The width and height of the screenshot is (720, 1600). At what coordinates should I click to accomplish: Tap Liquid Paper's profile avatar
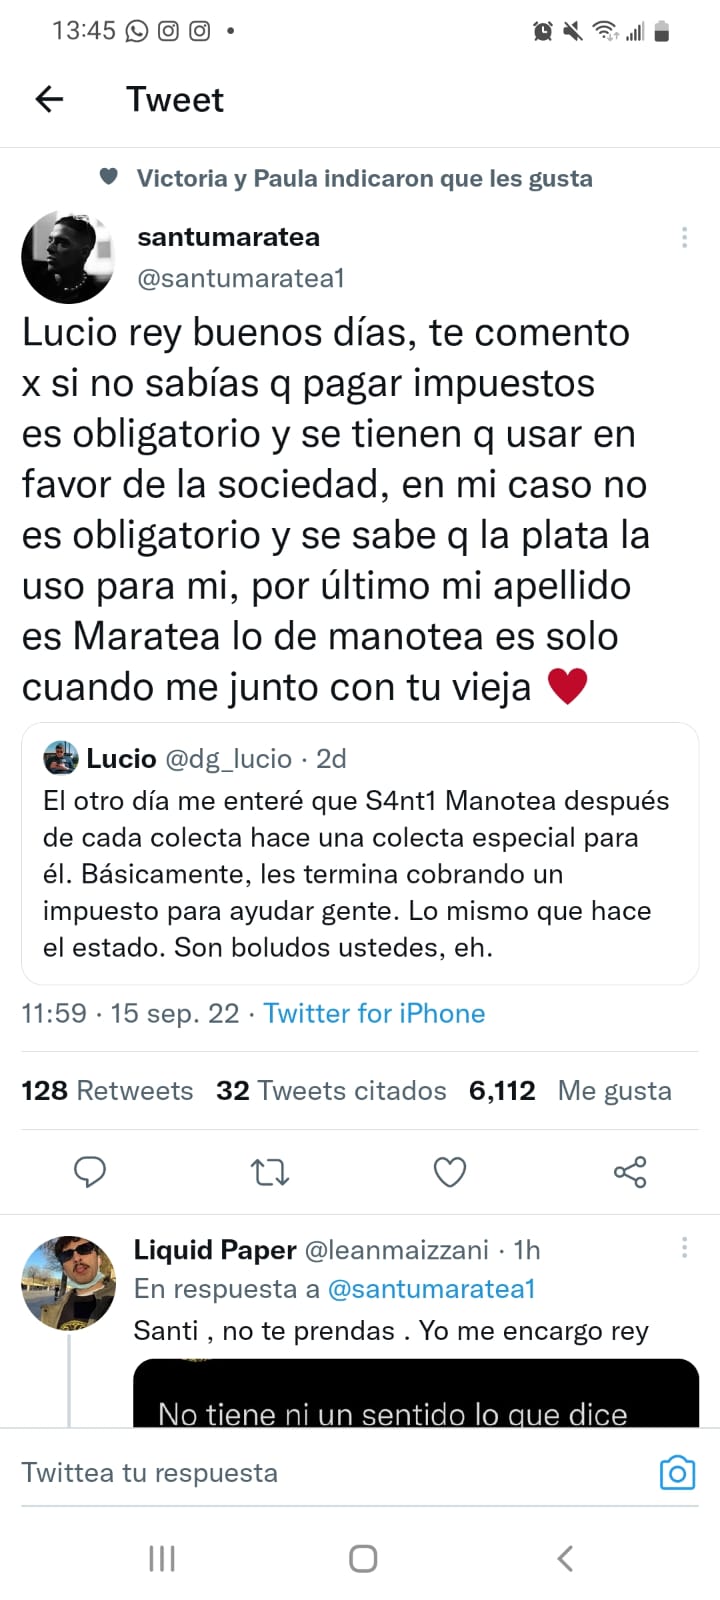pyautogui.click(x=68, y=1283)
